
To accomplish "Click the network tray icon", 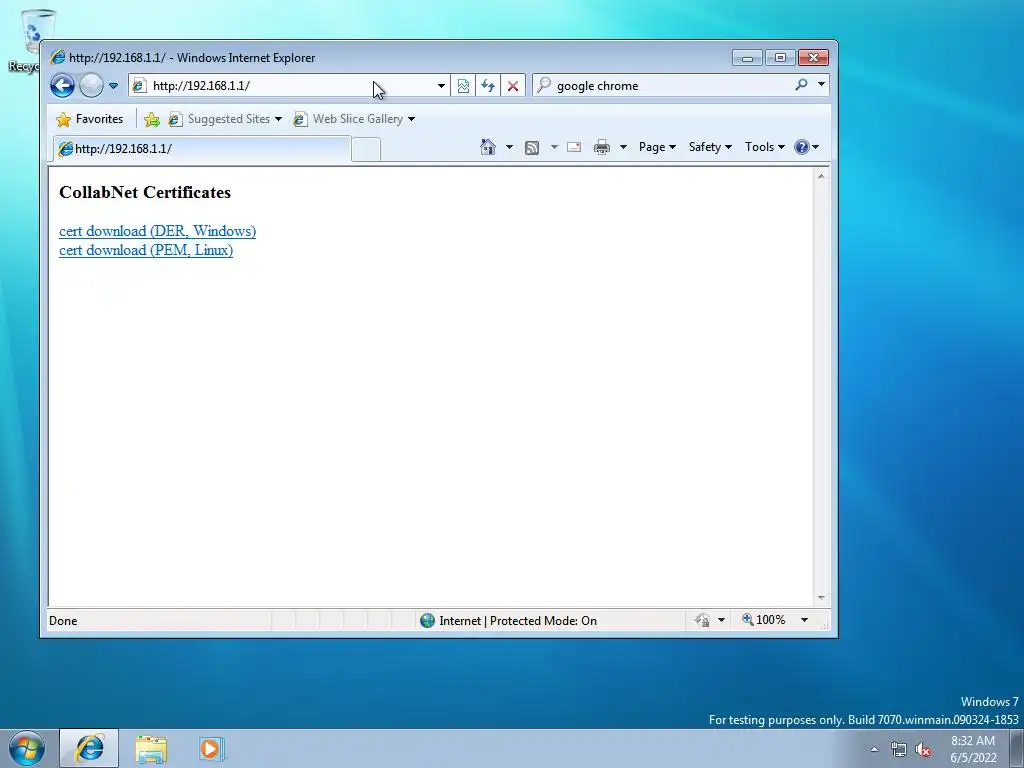I will tap(899, 750).
